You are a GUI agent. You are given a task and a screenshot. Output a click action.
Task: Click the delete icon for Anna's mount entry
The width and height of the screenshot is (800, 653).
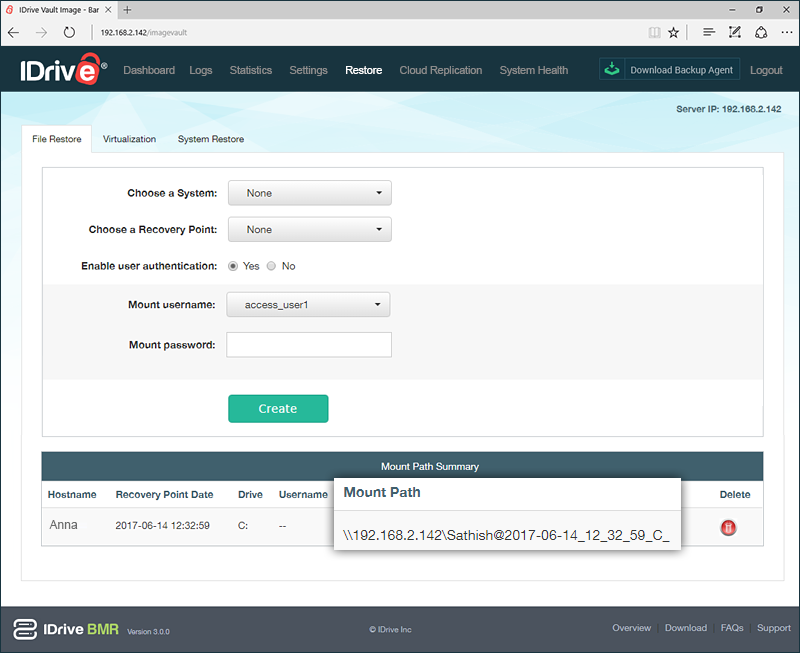click(x=728, y=527)
